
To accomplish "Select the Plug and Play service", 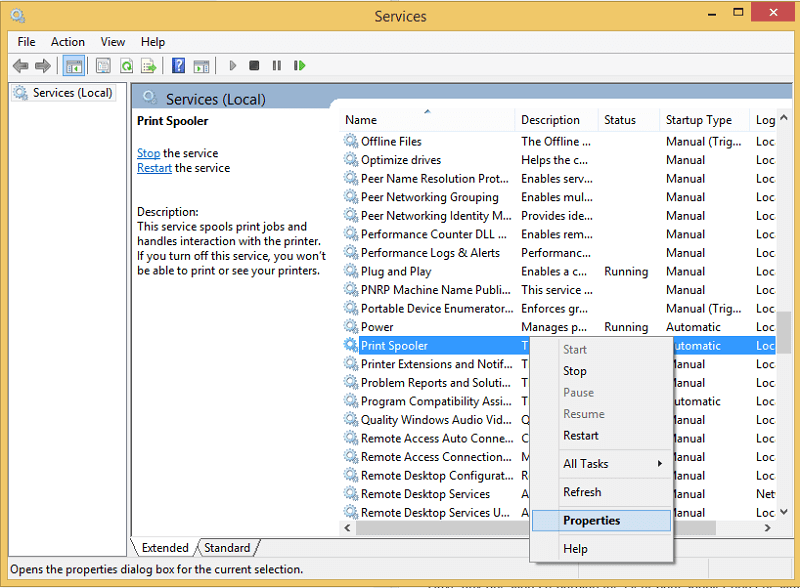I will pyautogui.click(x=559, y=272).
